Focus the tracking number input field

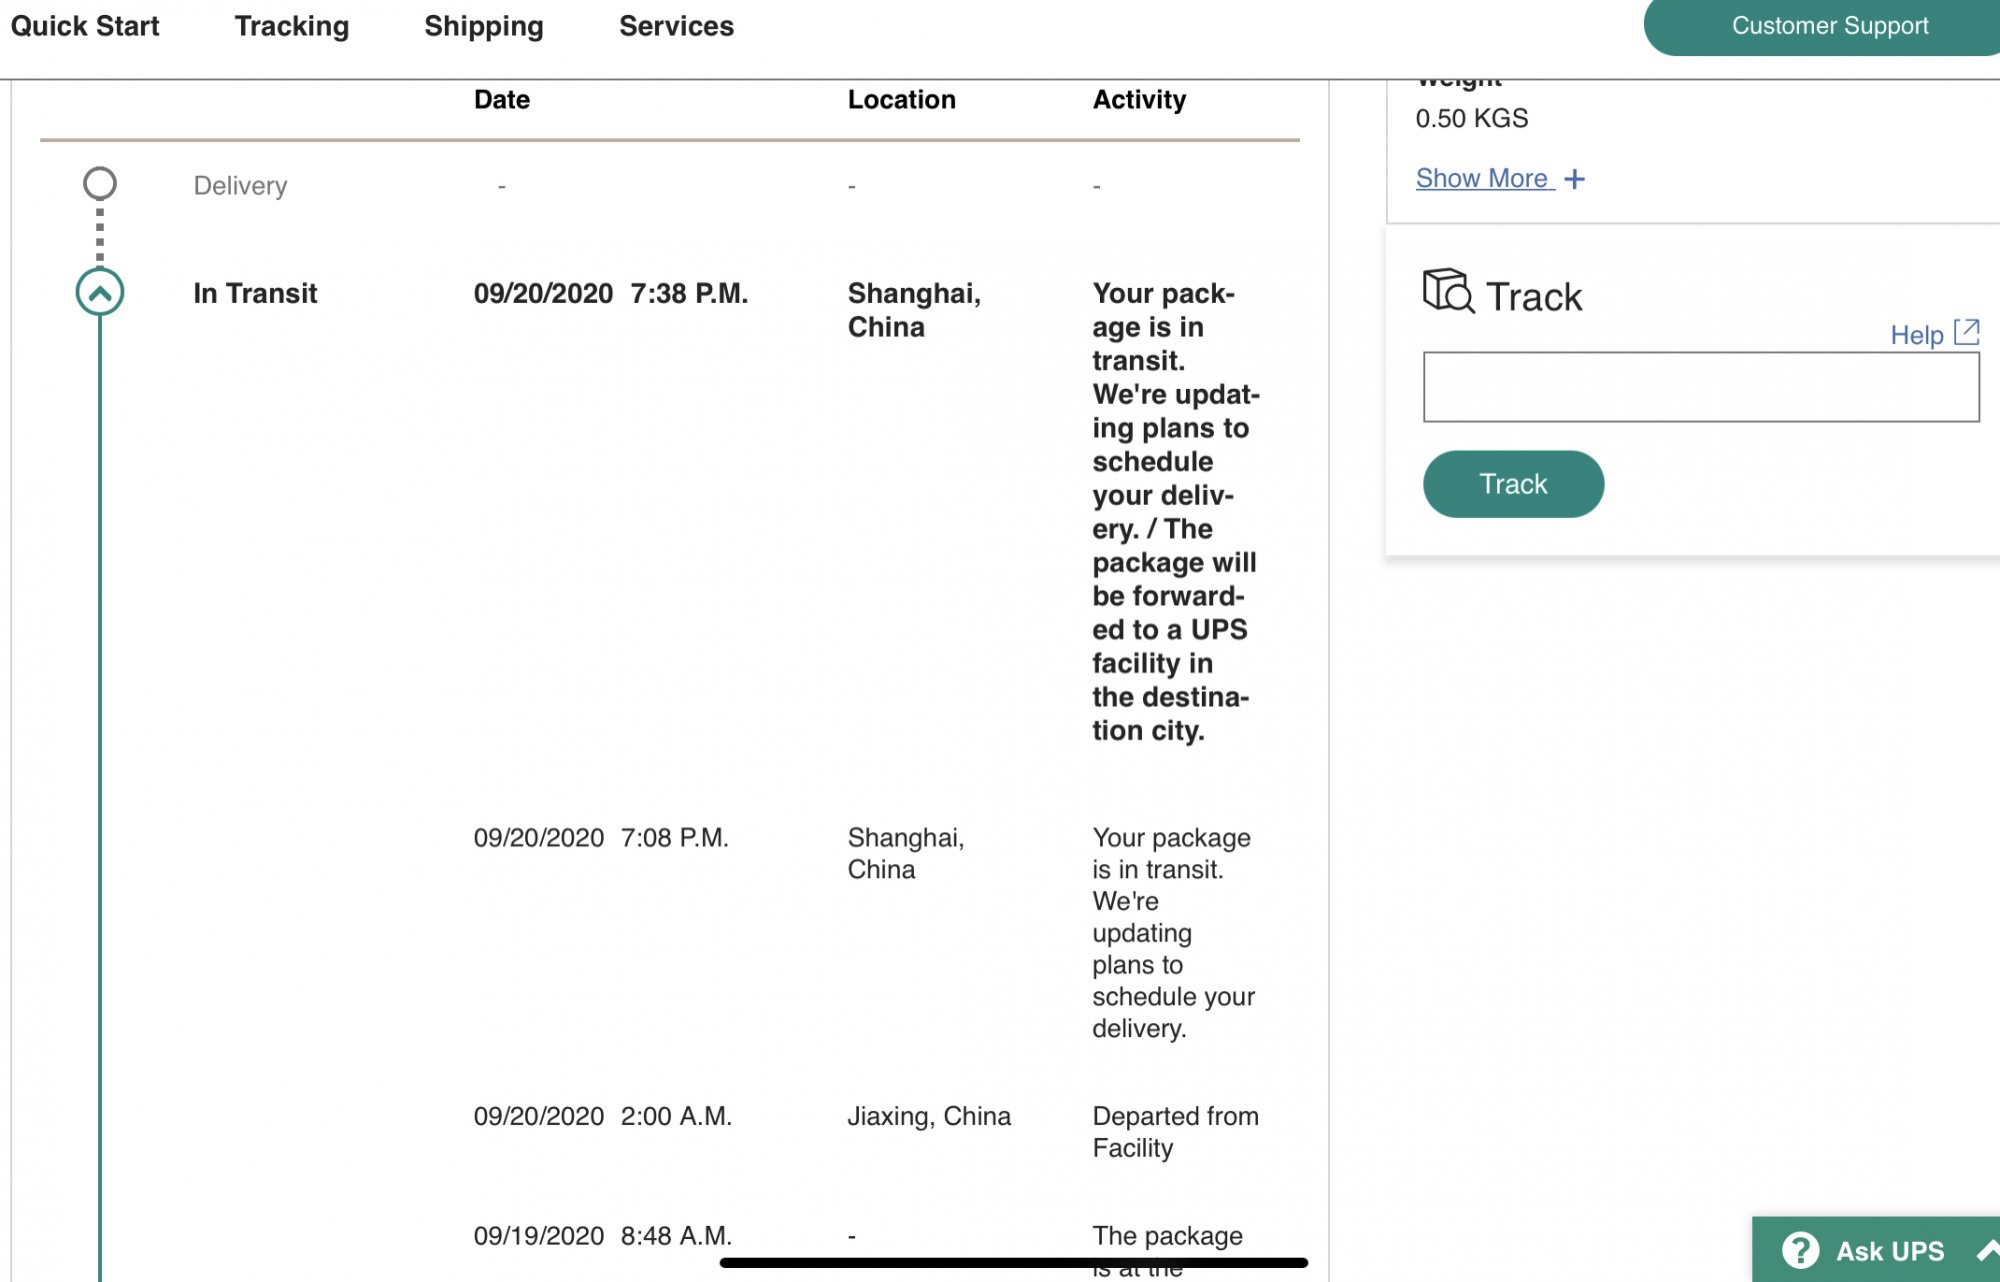click(x=1701, y=387)
